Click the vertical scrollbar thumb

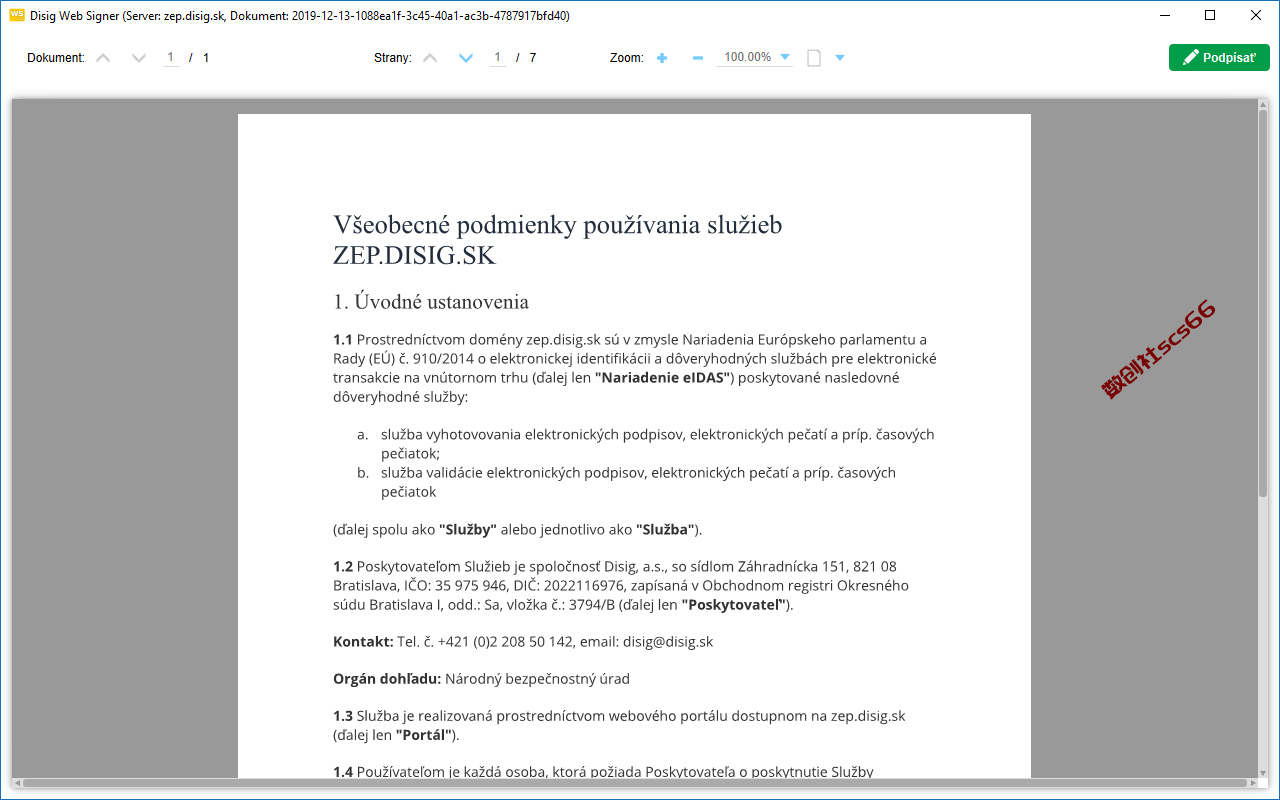click(1263, 304)
